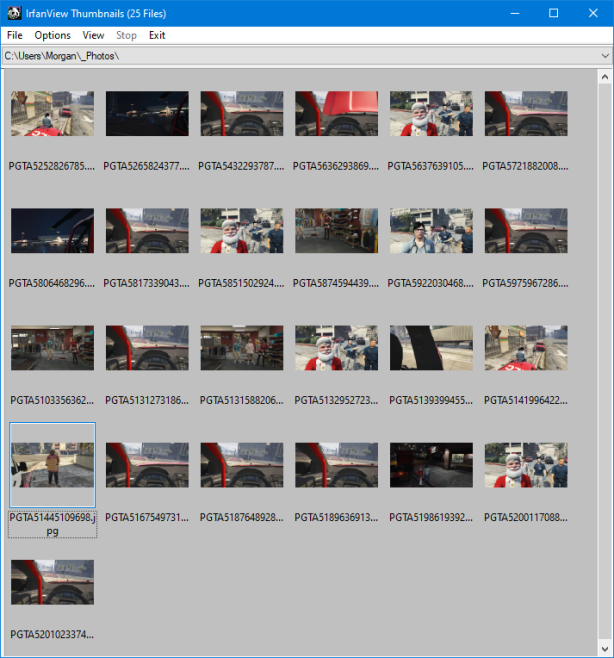
Task: Click filename text PGTA5637639105....
Action: tap(431, 166)
